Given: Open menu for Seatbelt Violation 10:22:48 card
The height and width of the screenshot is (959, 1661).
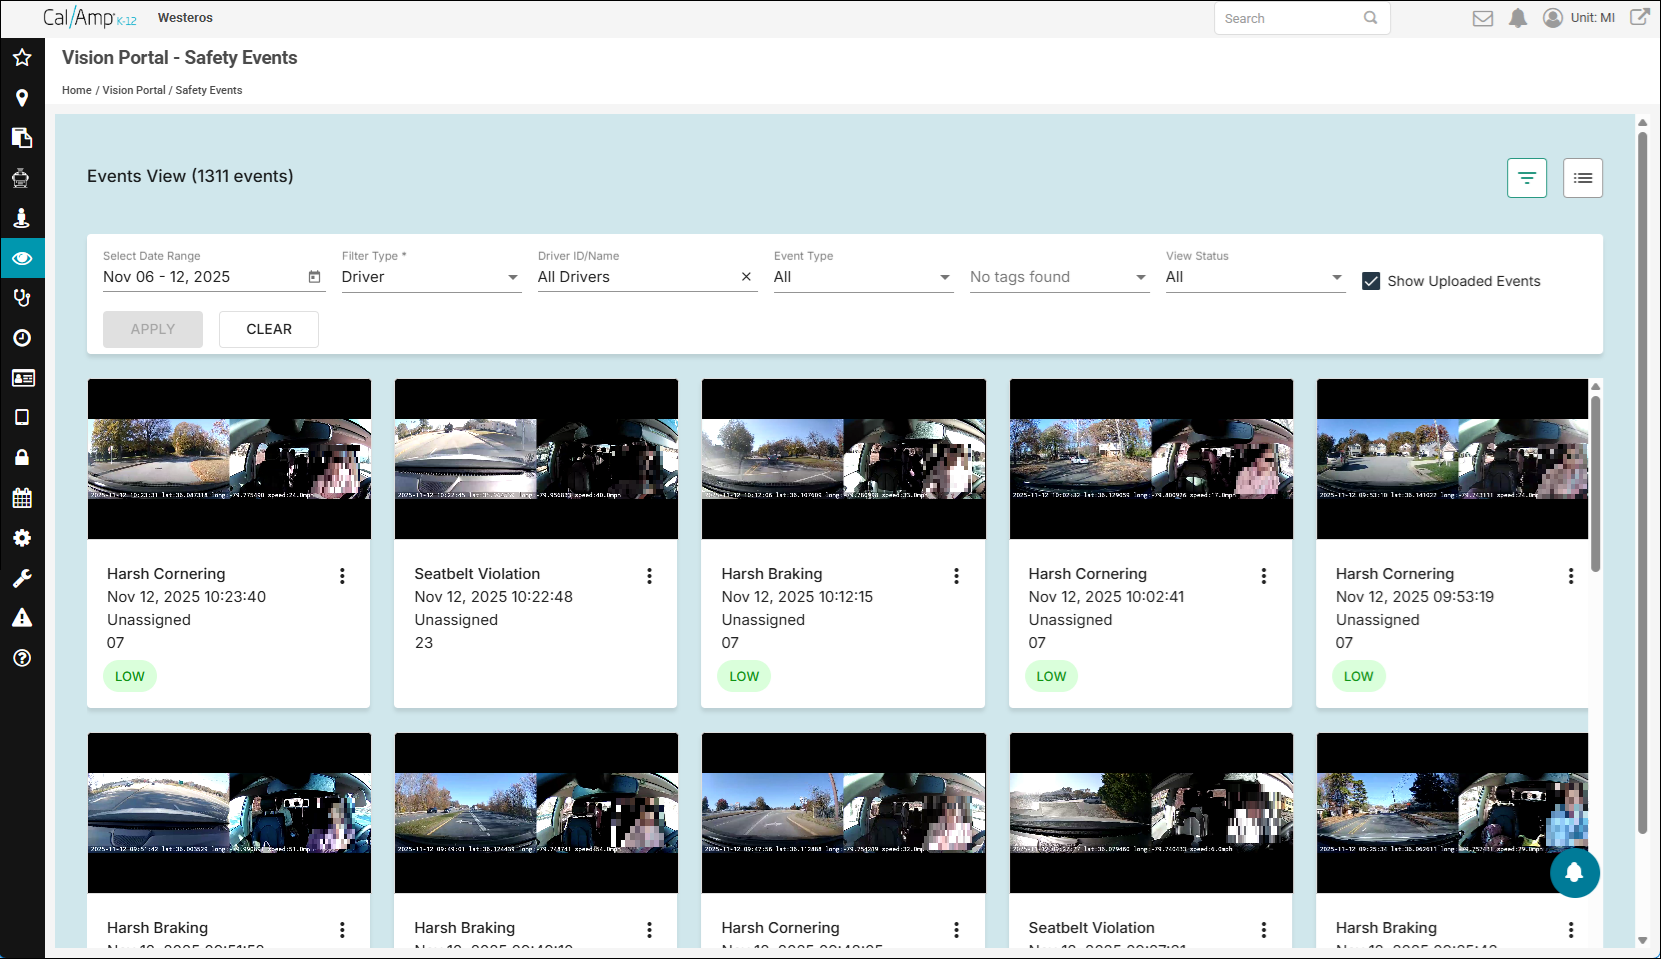Looking at the screenshot, I should [x=649, y=576].
